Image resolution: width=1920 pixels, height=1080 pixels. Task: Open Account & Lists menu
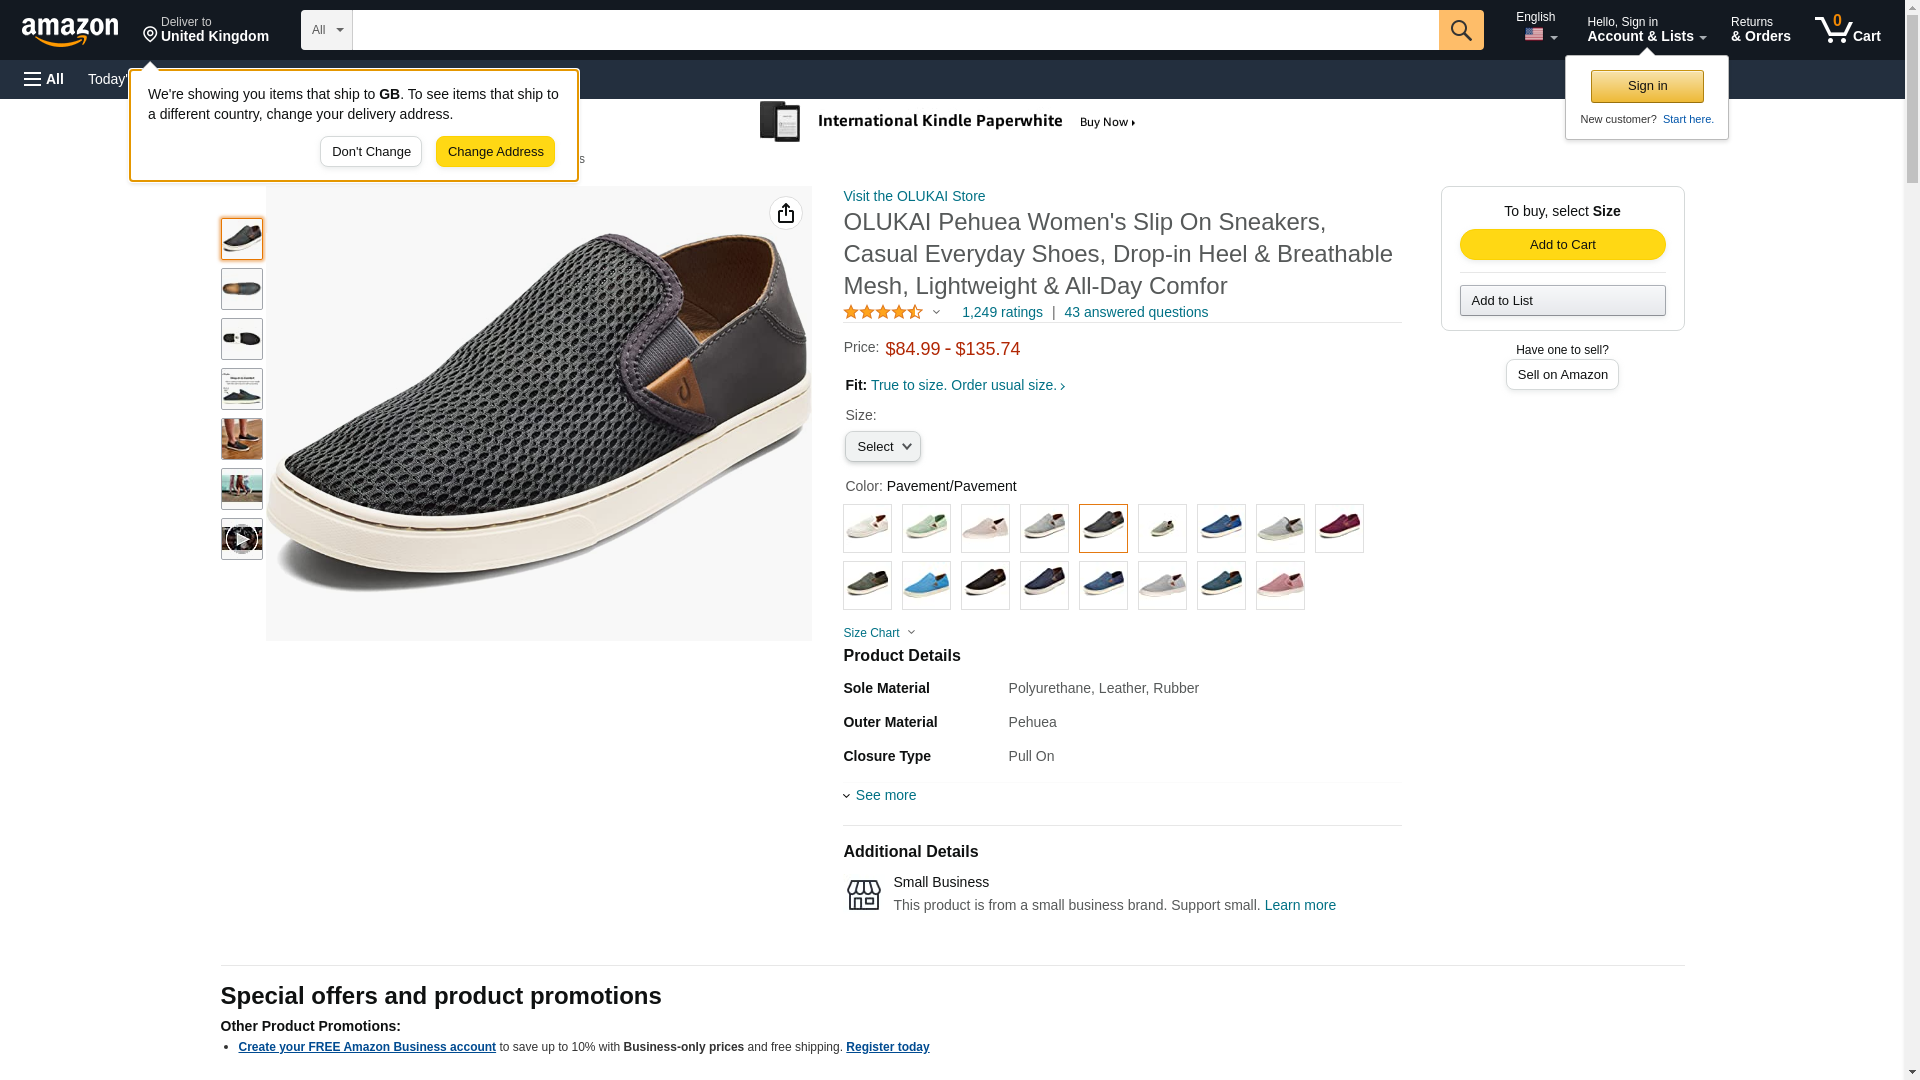click(1646, 30)
